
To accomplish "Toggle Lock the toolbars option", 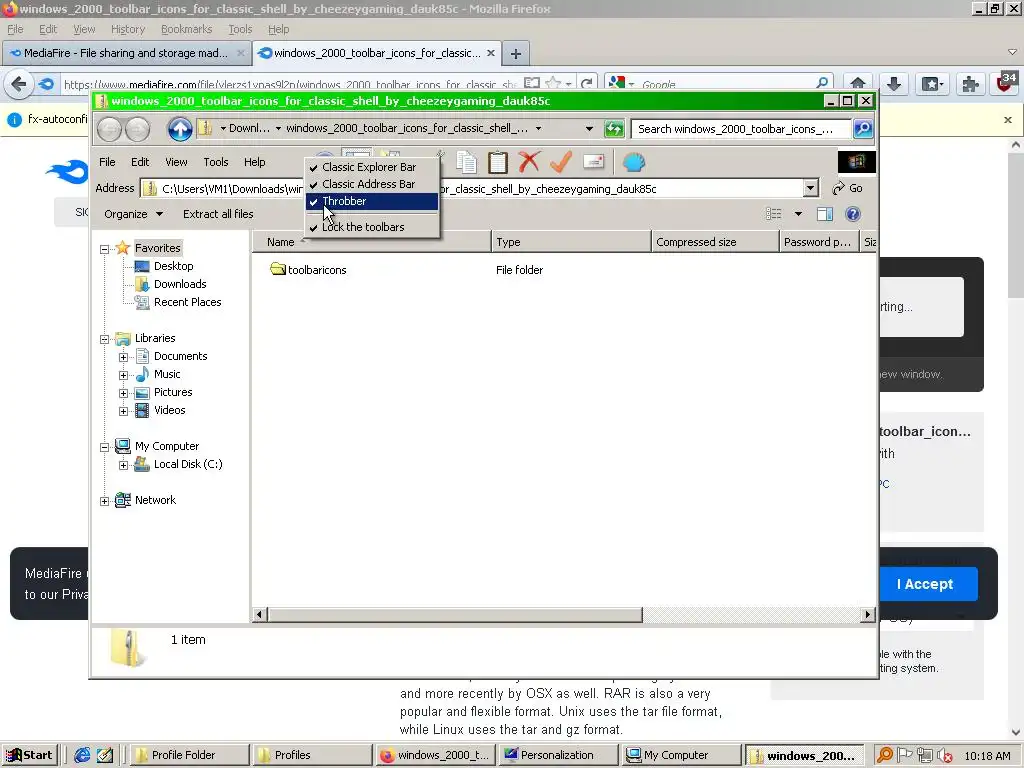I will (x=372, y=227).
